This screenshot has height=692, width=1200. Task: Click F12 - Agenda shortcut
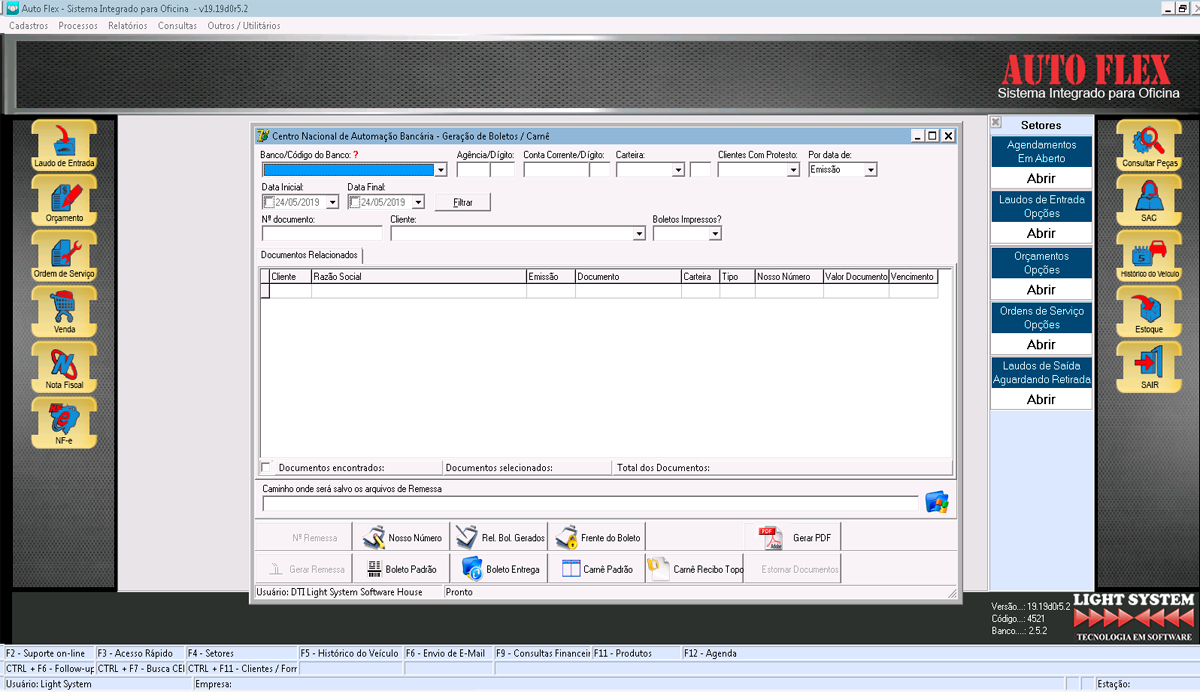pos(711,653)
